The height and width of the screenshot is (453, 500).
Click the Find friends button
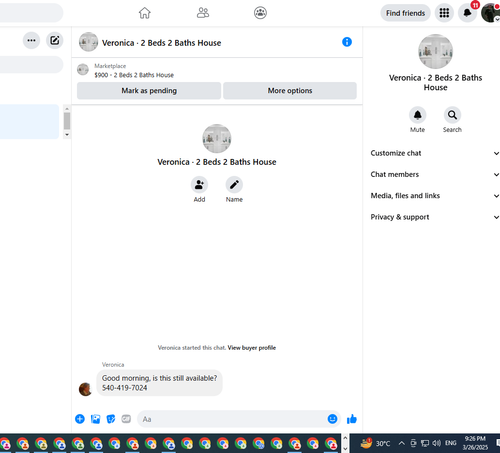[x=405, y=13]
